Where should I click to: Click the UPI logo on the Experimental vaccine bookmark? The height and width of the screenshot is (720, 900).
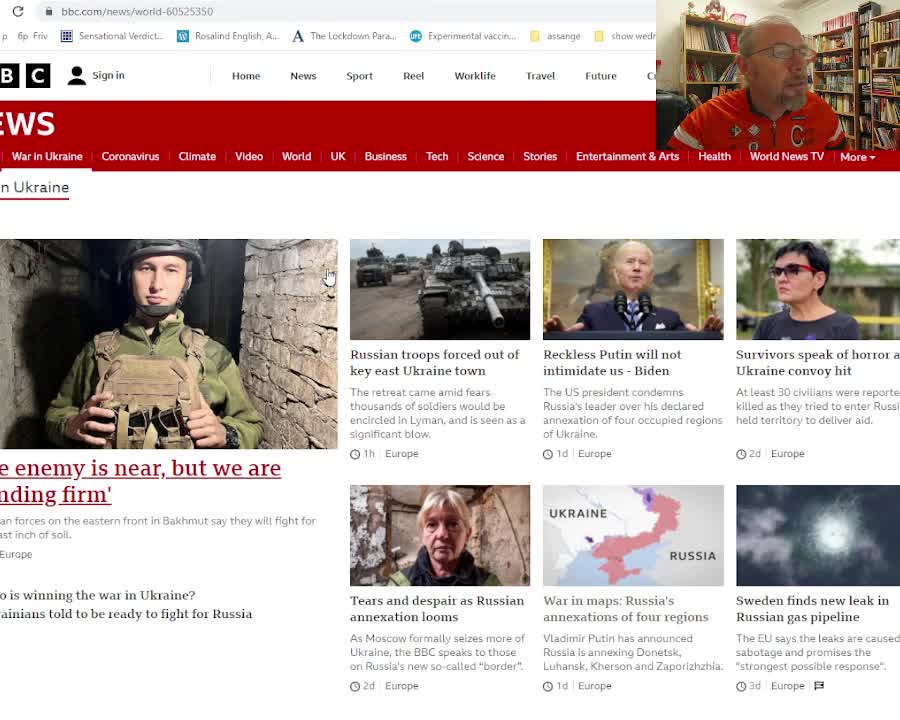415,36
